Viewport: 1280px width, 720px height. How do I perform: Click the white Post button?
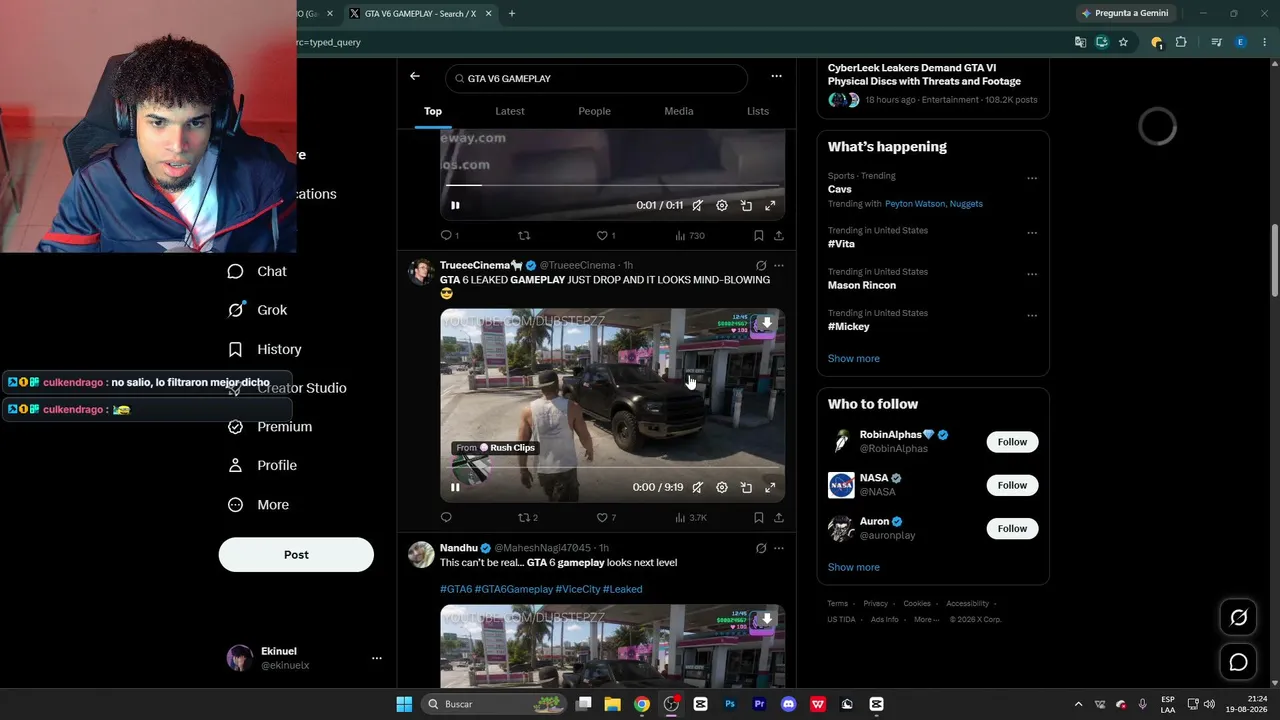click(x=296, y=555)
